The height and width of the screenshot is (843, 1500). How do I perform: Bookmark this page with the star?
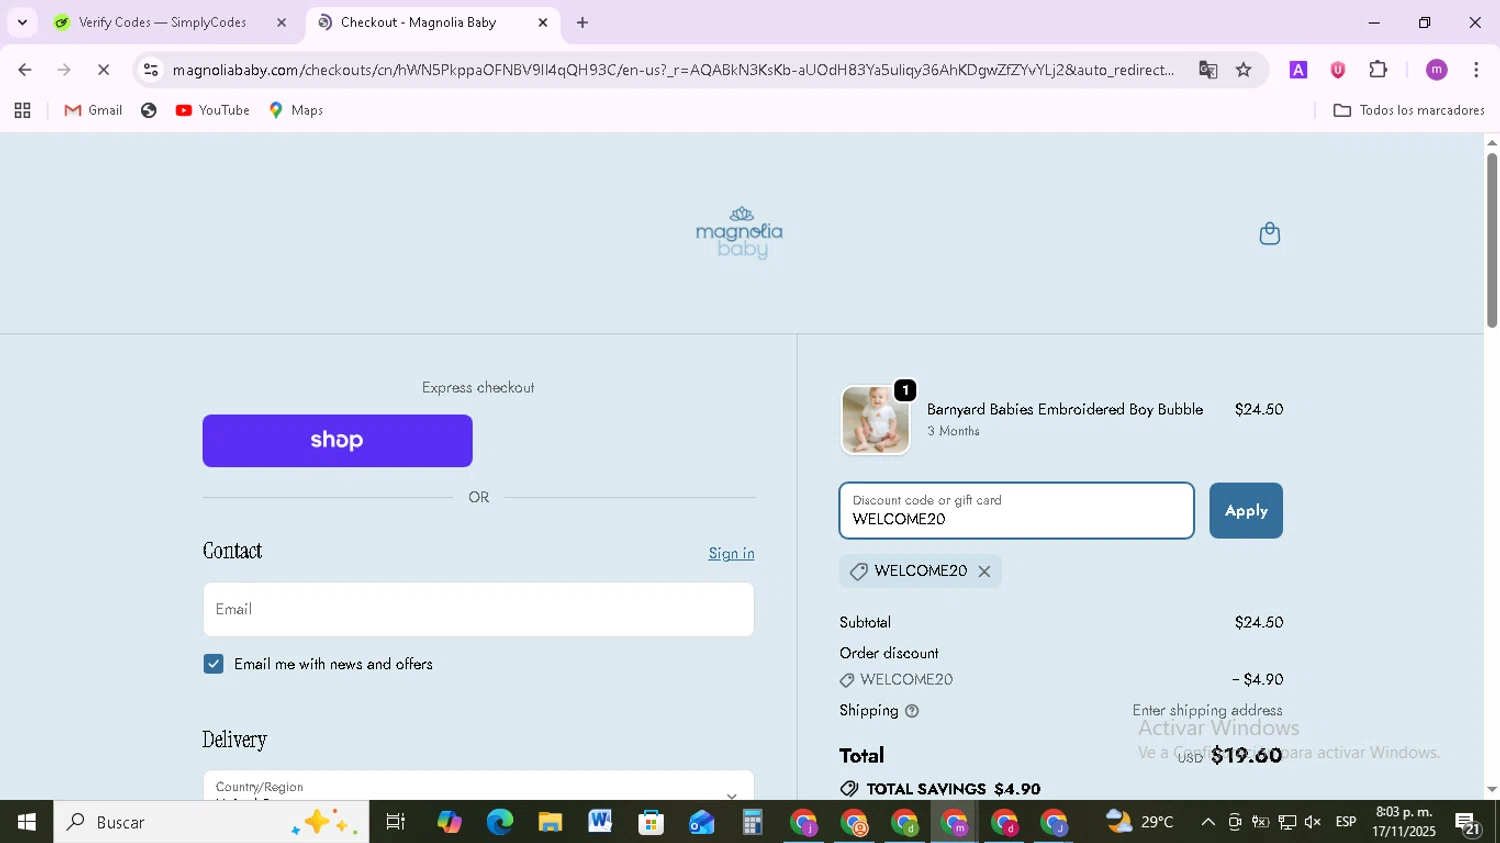pyautogui.click(x=1243, y=70)
